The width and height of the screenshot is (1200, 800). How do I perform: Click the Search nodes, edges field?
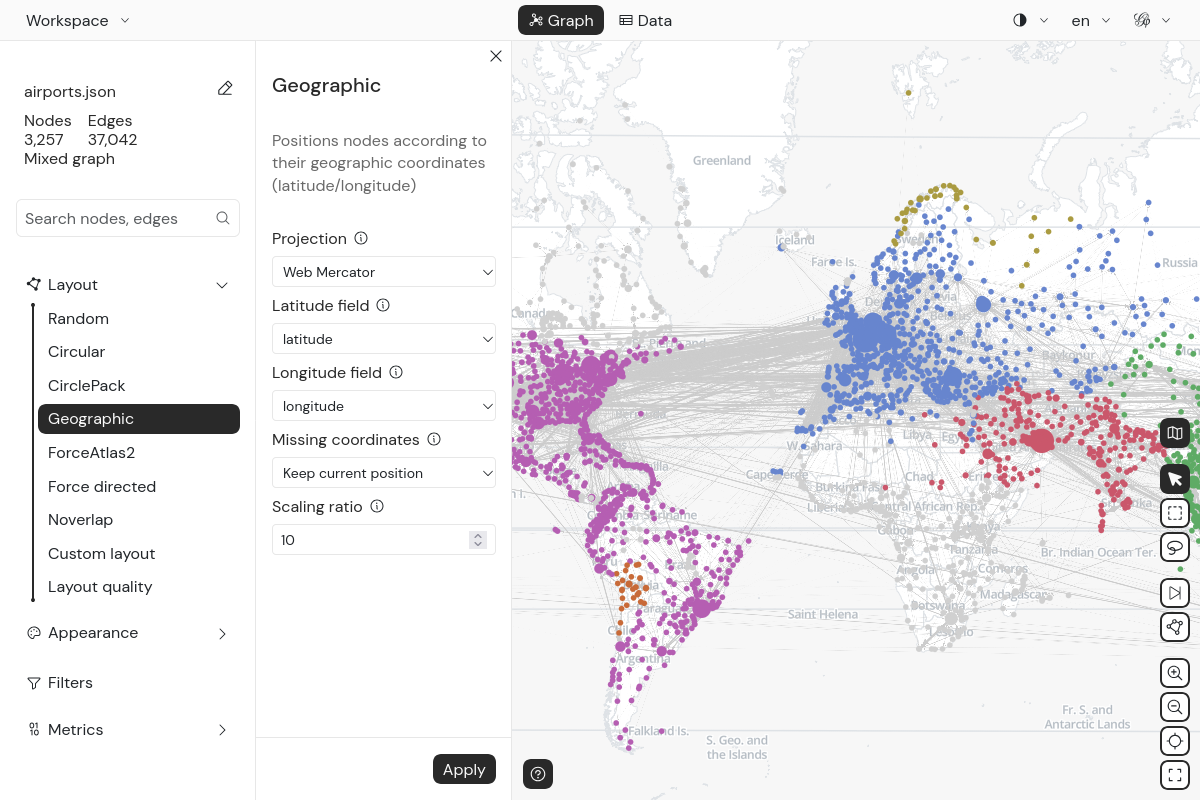[x=128, y=218]
